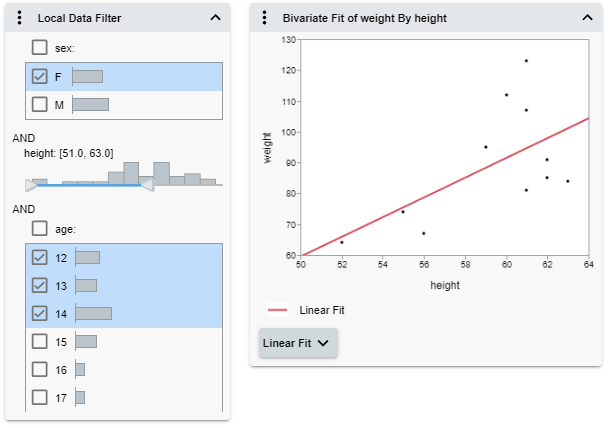Click the right height range slider handle
Image resolution: width=609 pixels, height=428 pixels.
147,184
